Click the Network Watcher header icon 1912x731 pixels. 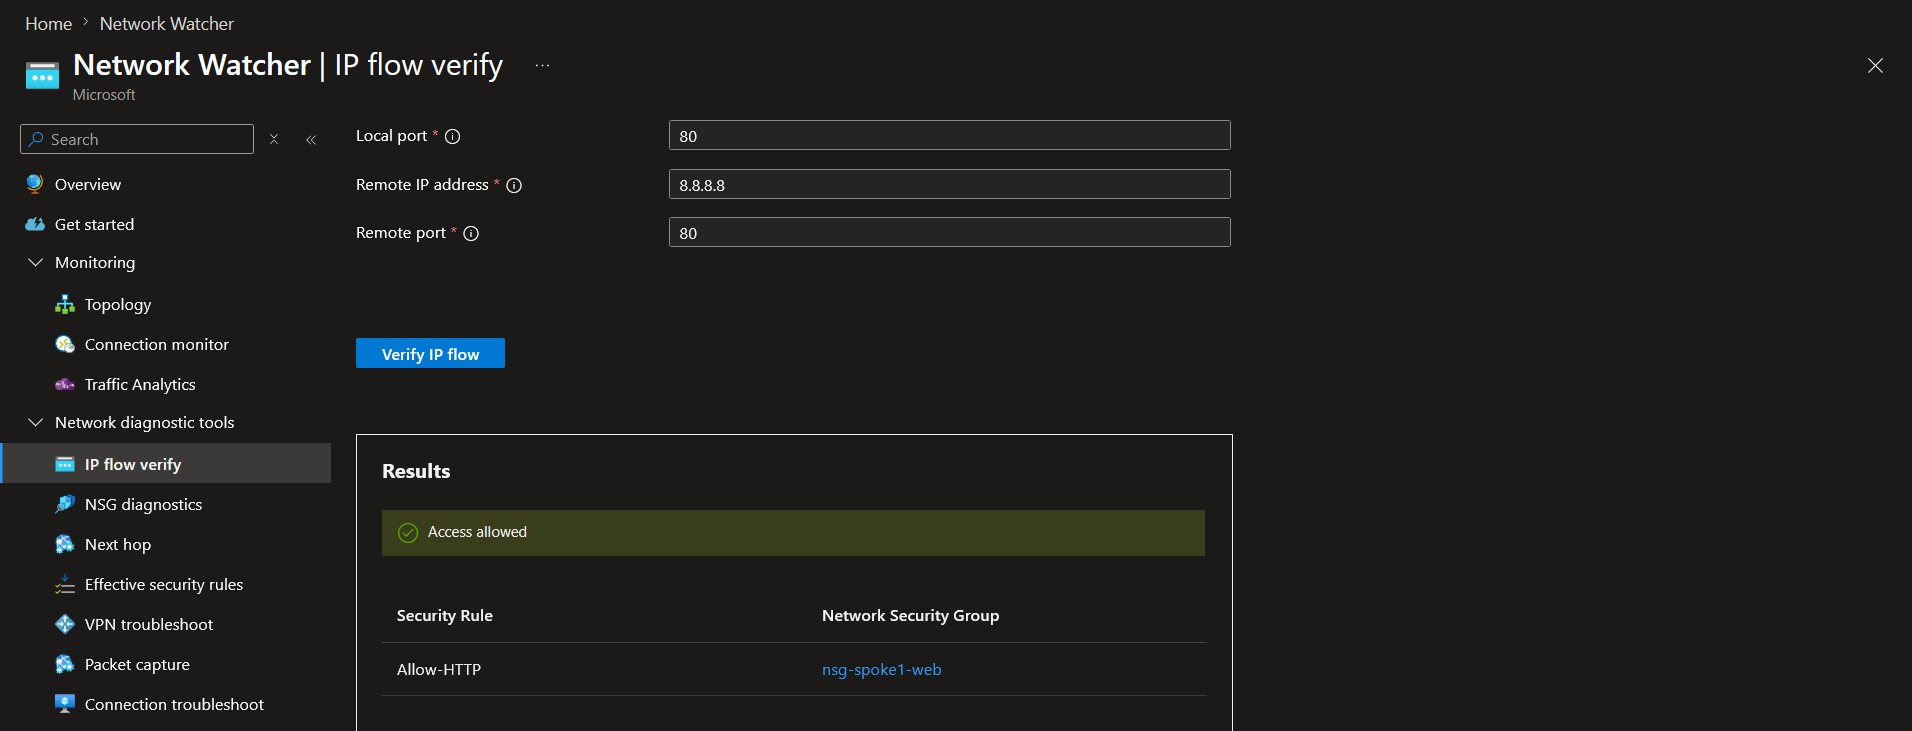point(42,75)
